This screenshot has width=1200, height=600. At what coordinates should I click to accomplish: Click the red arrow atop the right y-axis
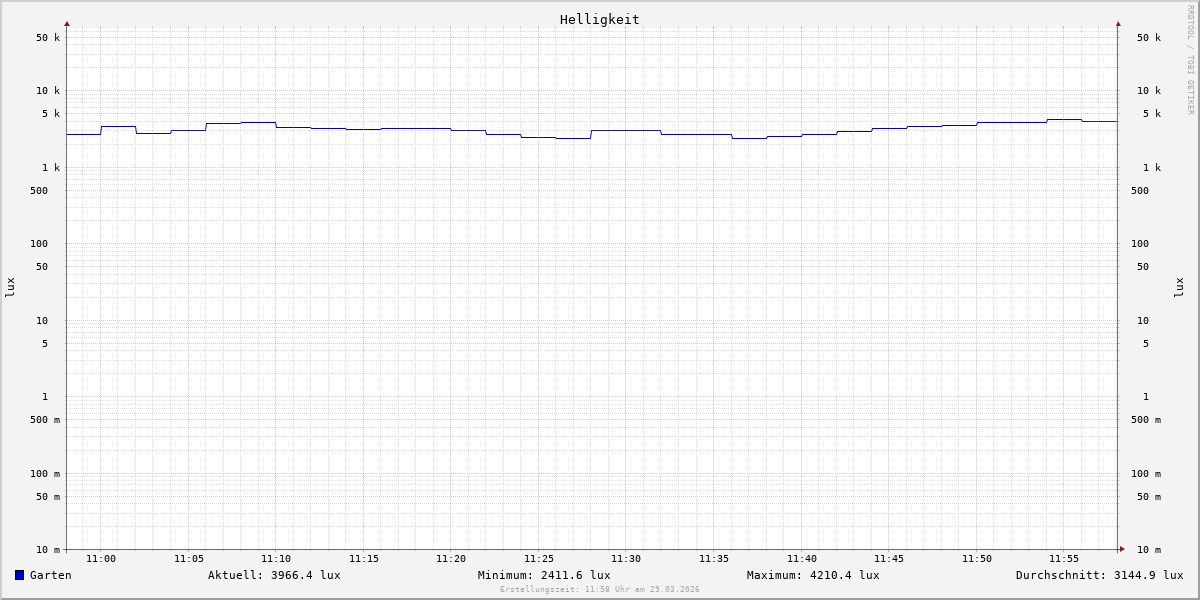[x=1118, y=23]
